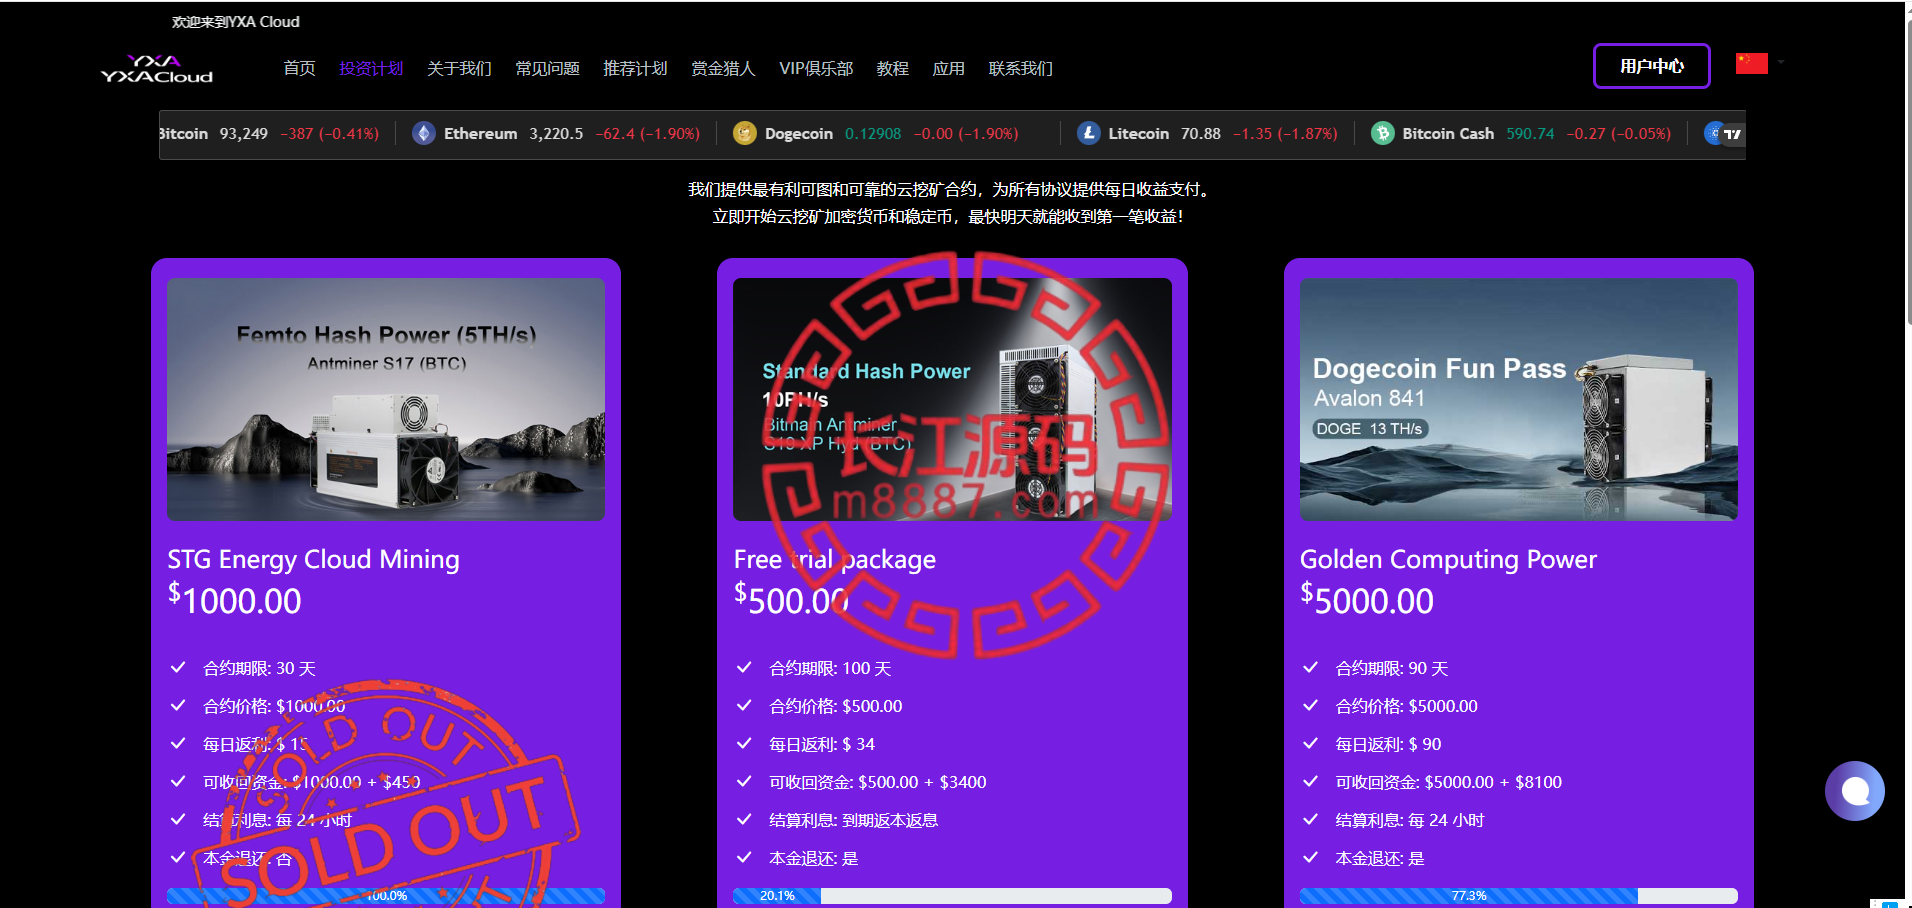Click the $1000.00 price heading

pyautogui.click(x=234, y=600)
